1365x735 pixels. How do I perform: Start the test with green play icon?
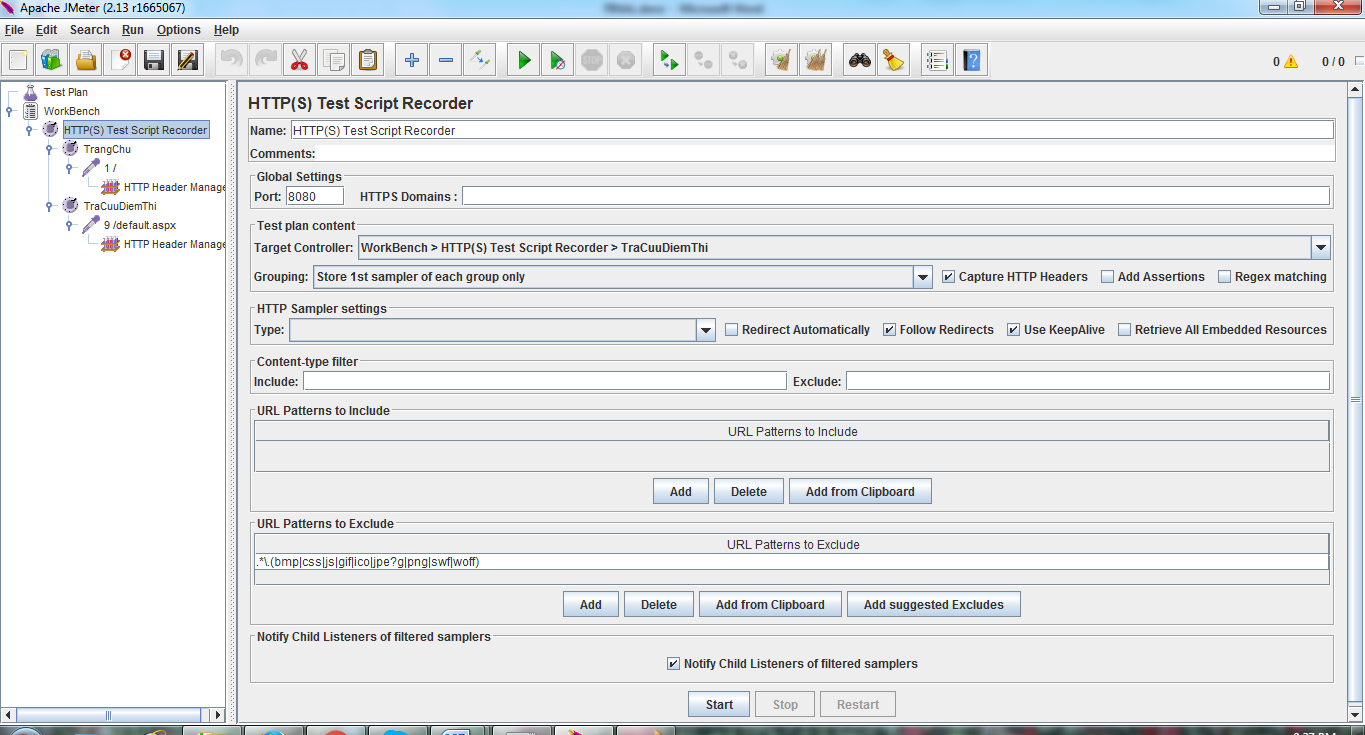524,61
